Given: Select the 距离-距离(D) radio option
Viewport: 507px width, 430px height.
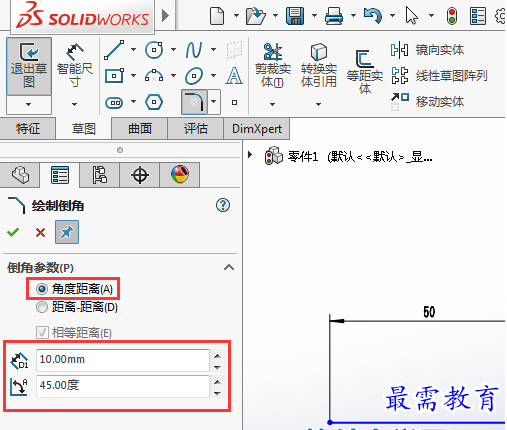Looking at the screenshot, I should coord(77,307).
